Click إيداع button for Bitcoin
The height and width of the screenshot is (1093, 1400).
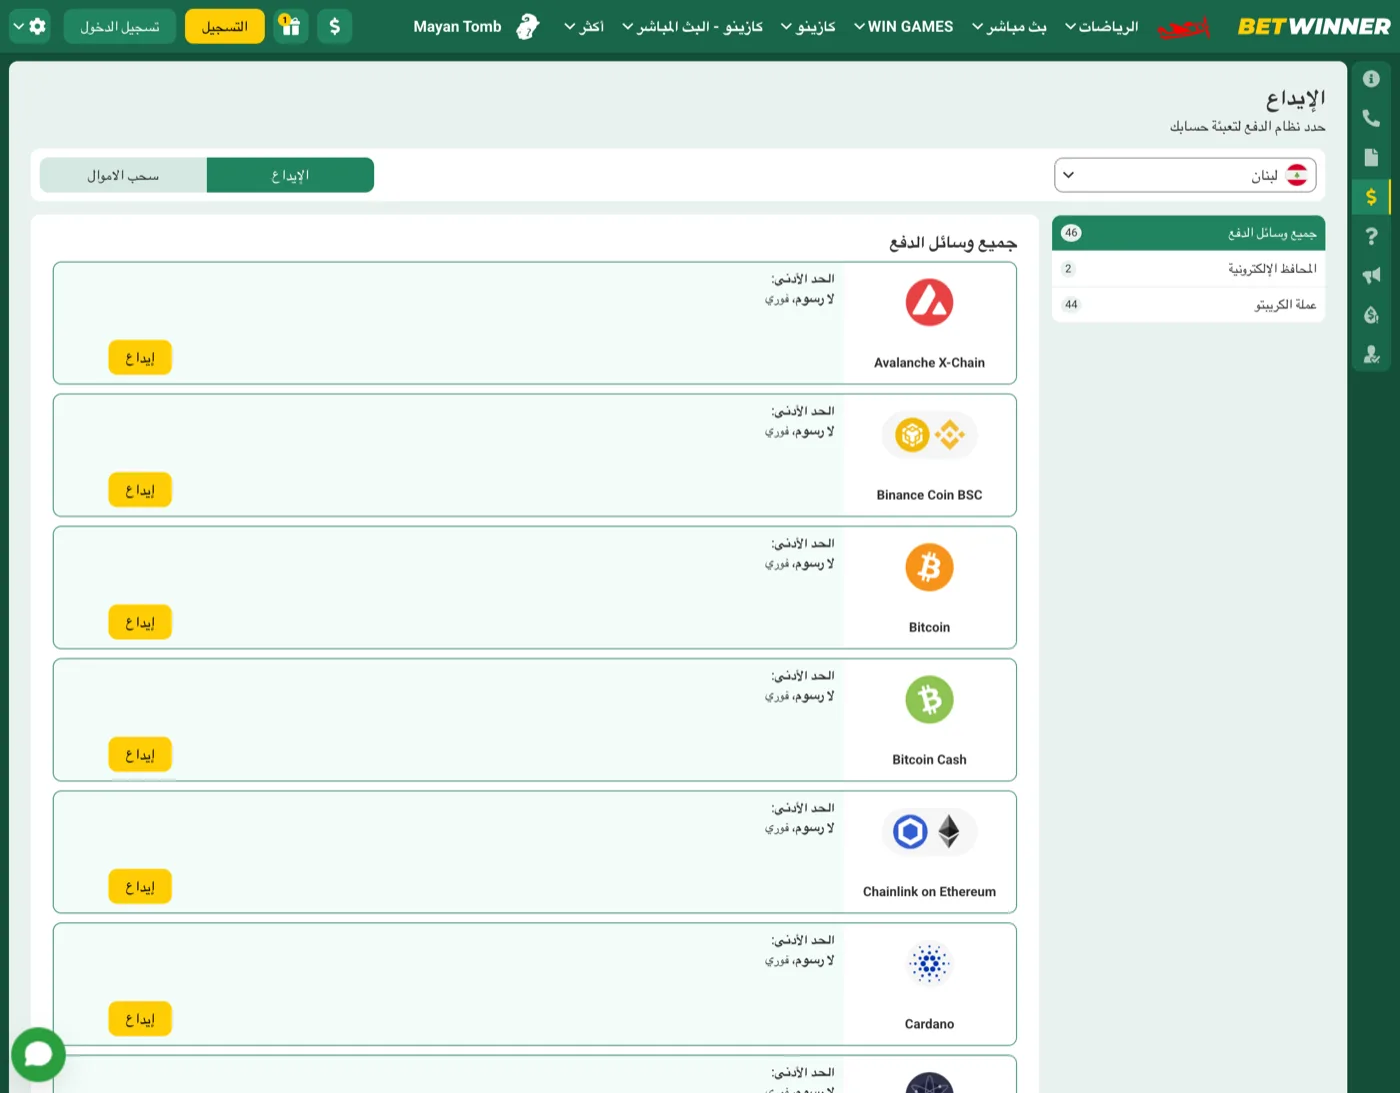(140, 622)
